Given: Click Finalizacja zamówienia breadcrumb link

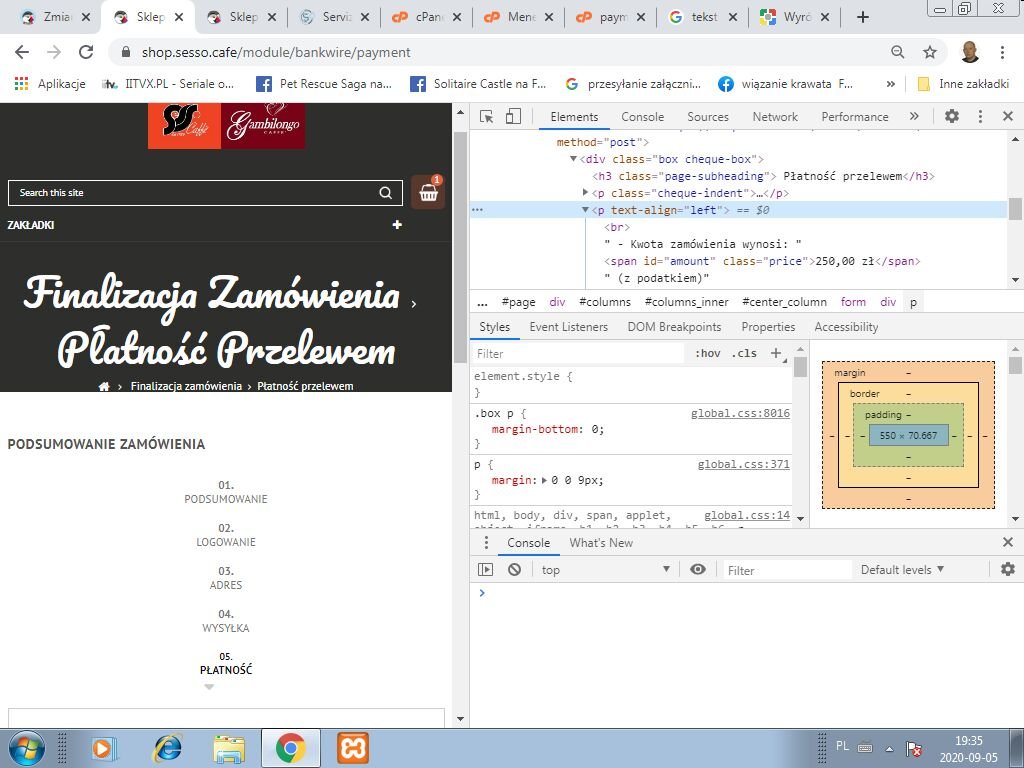Looking at the screenshot, I should (x=186, y=386).
